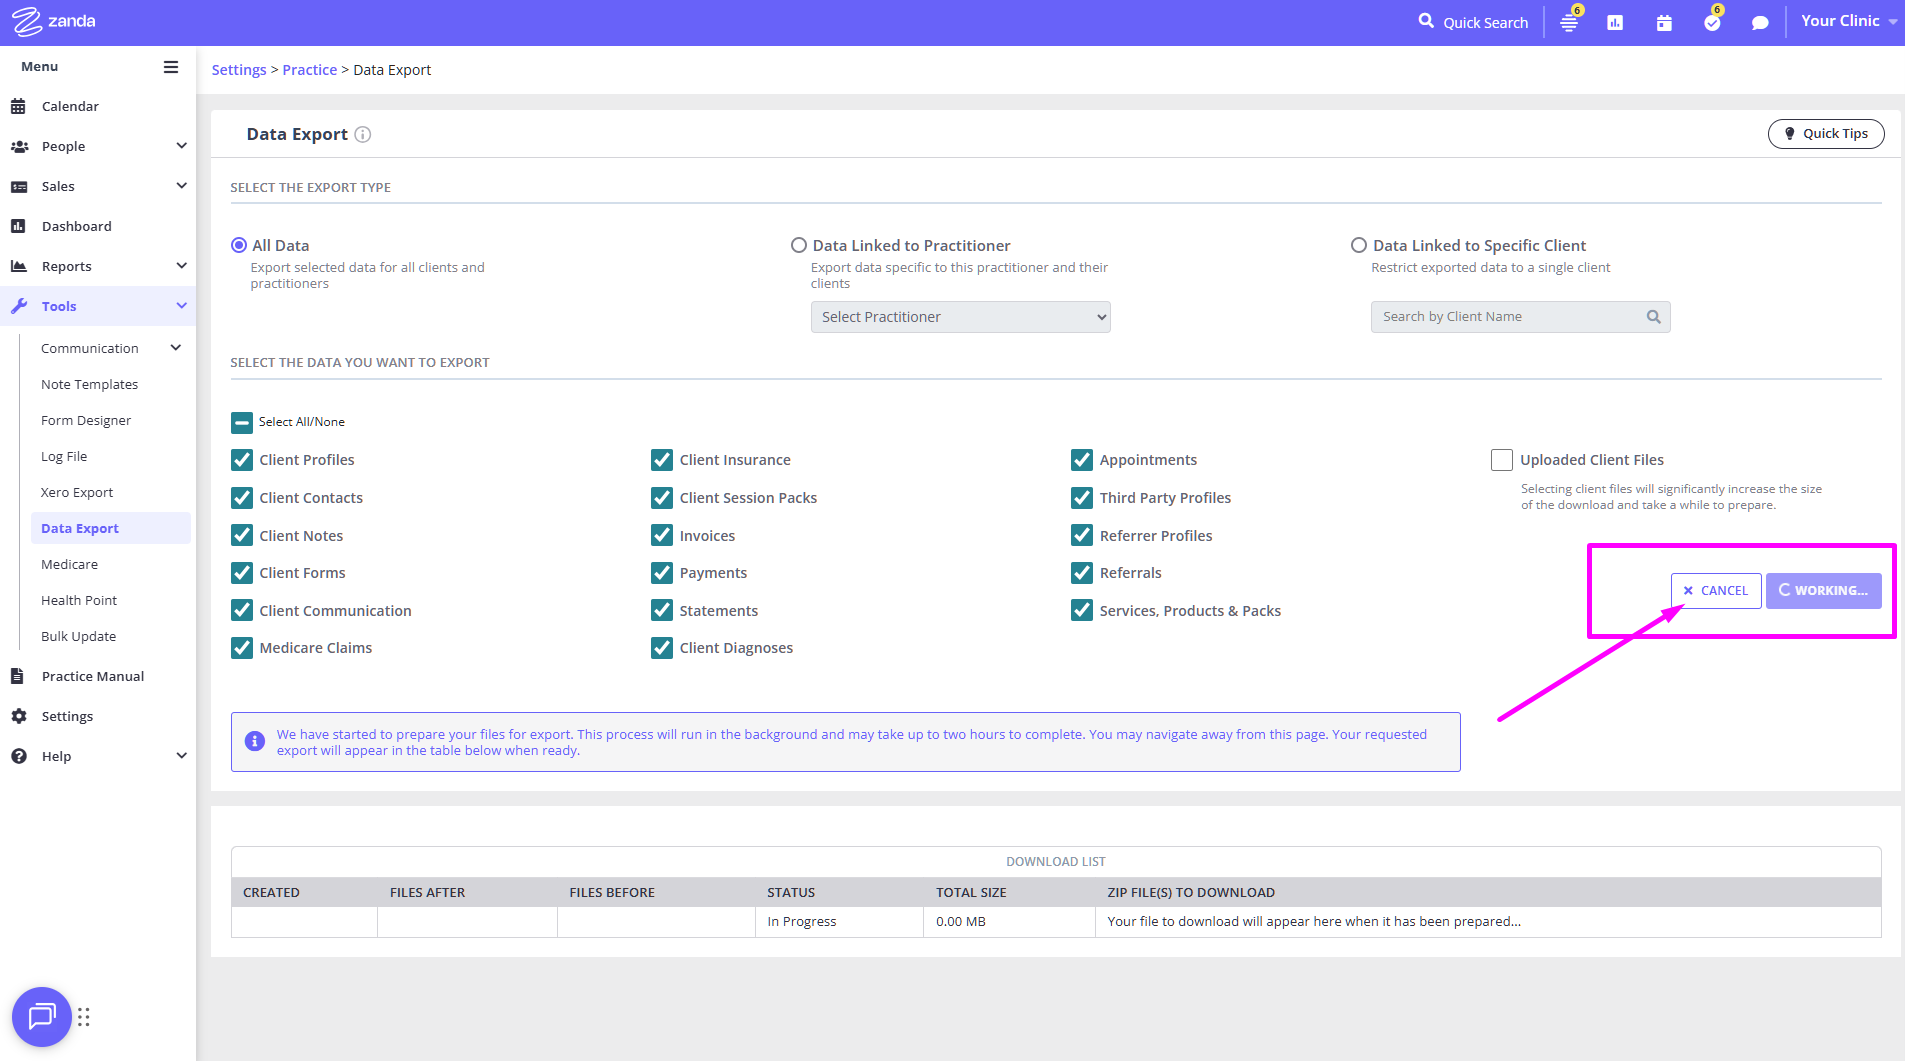Open the tasks checkmark icon in header
Image resolution: width=1905 pixels, height=1061 pixels.
(x=1712, y=23)
